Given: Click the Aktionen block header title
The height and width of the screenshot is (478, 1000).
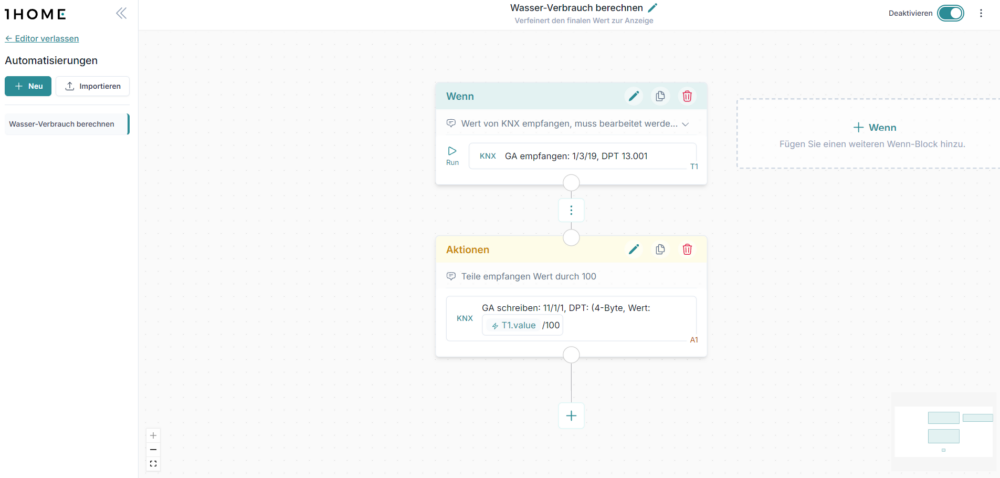Looking at the screenshot, I should click(467, 249).
